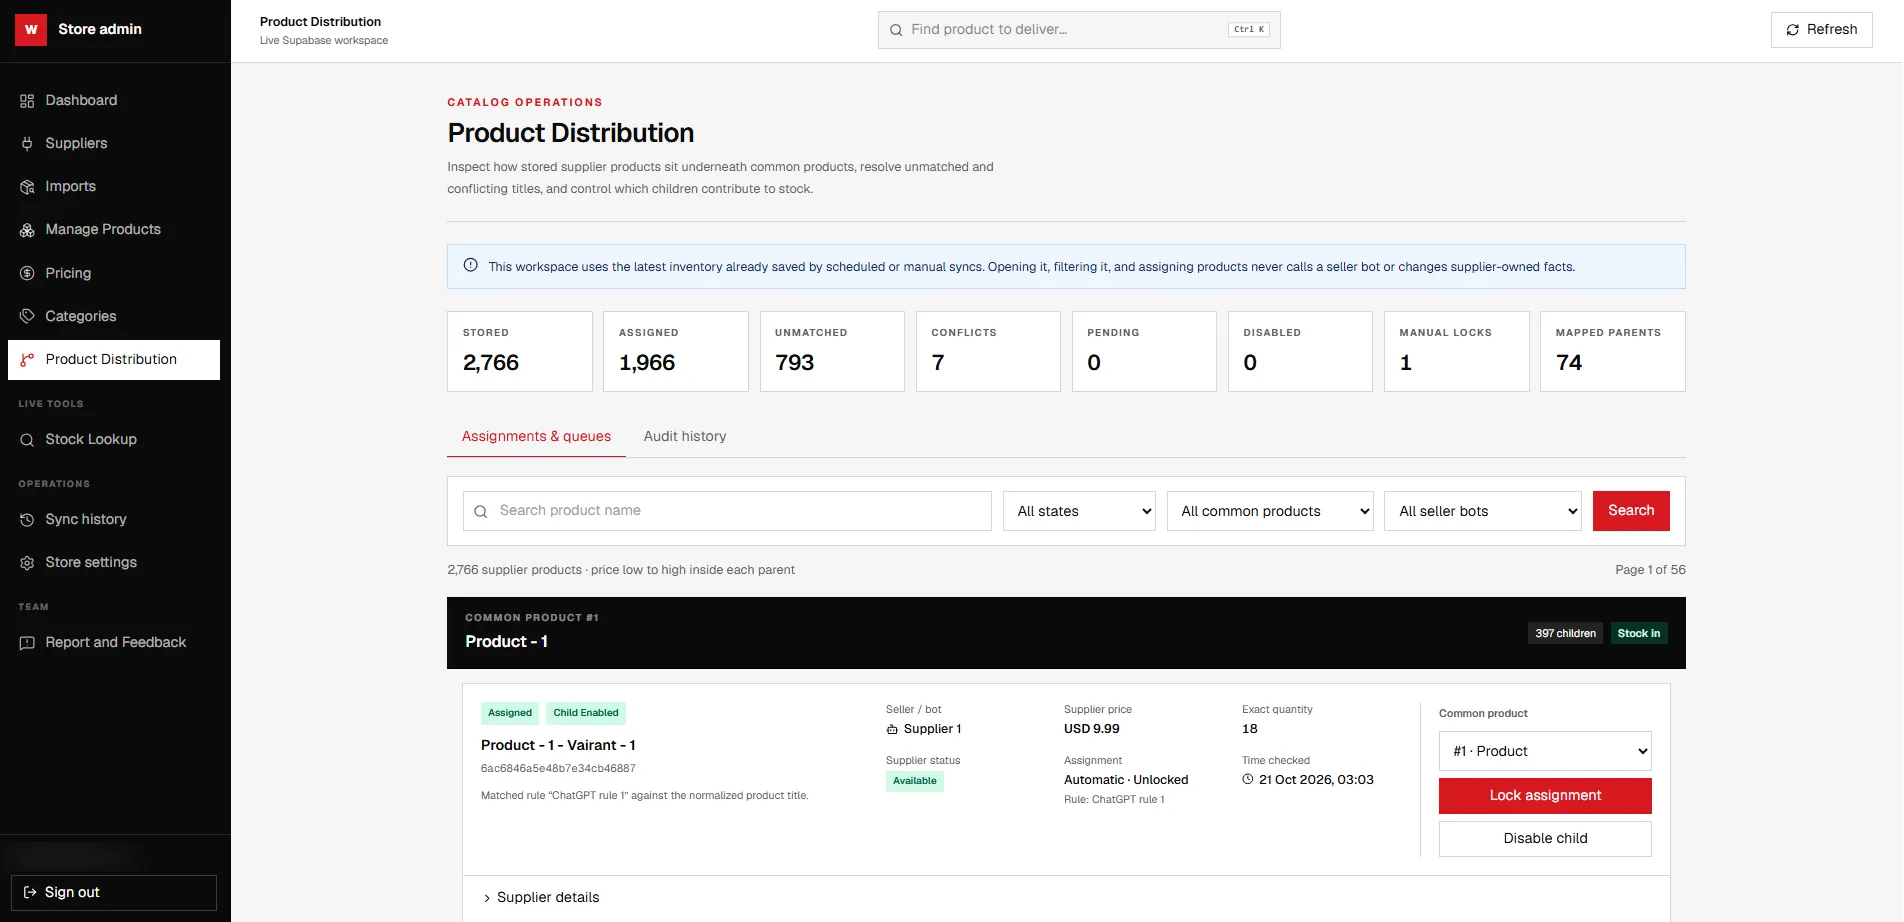Click the Manage Products cubes icon
This screenshot has width=1904, height=922.
coord(27,230)
